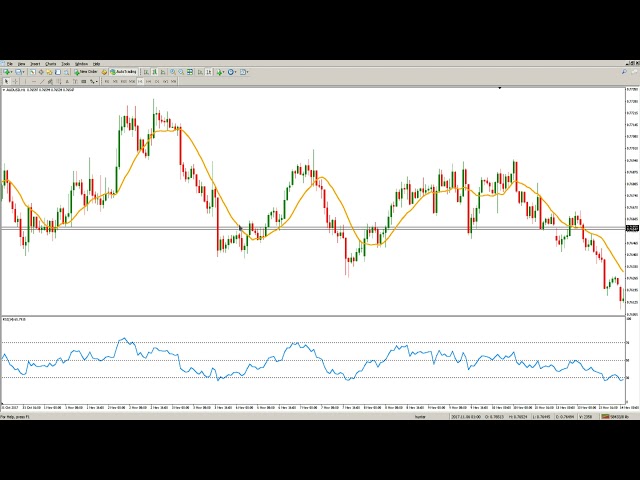Click the New Order button
Screen dimensions: 640x480
tap(87, 72)
